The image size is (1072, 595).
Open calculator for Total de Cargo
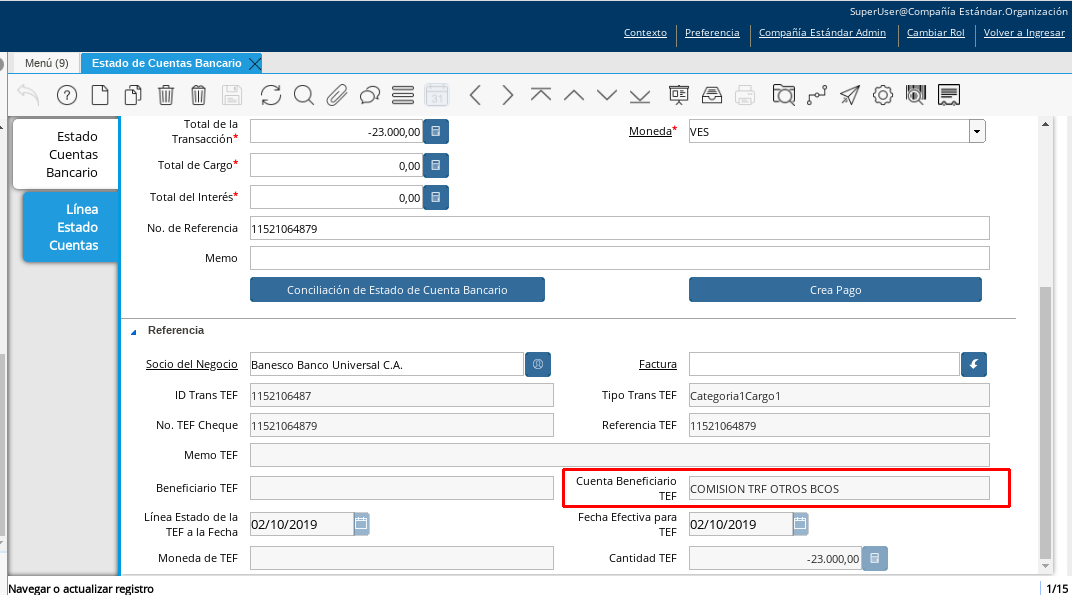coord(435,165)
